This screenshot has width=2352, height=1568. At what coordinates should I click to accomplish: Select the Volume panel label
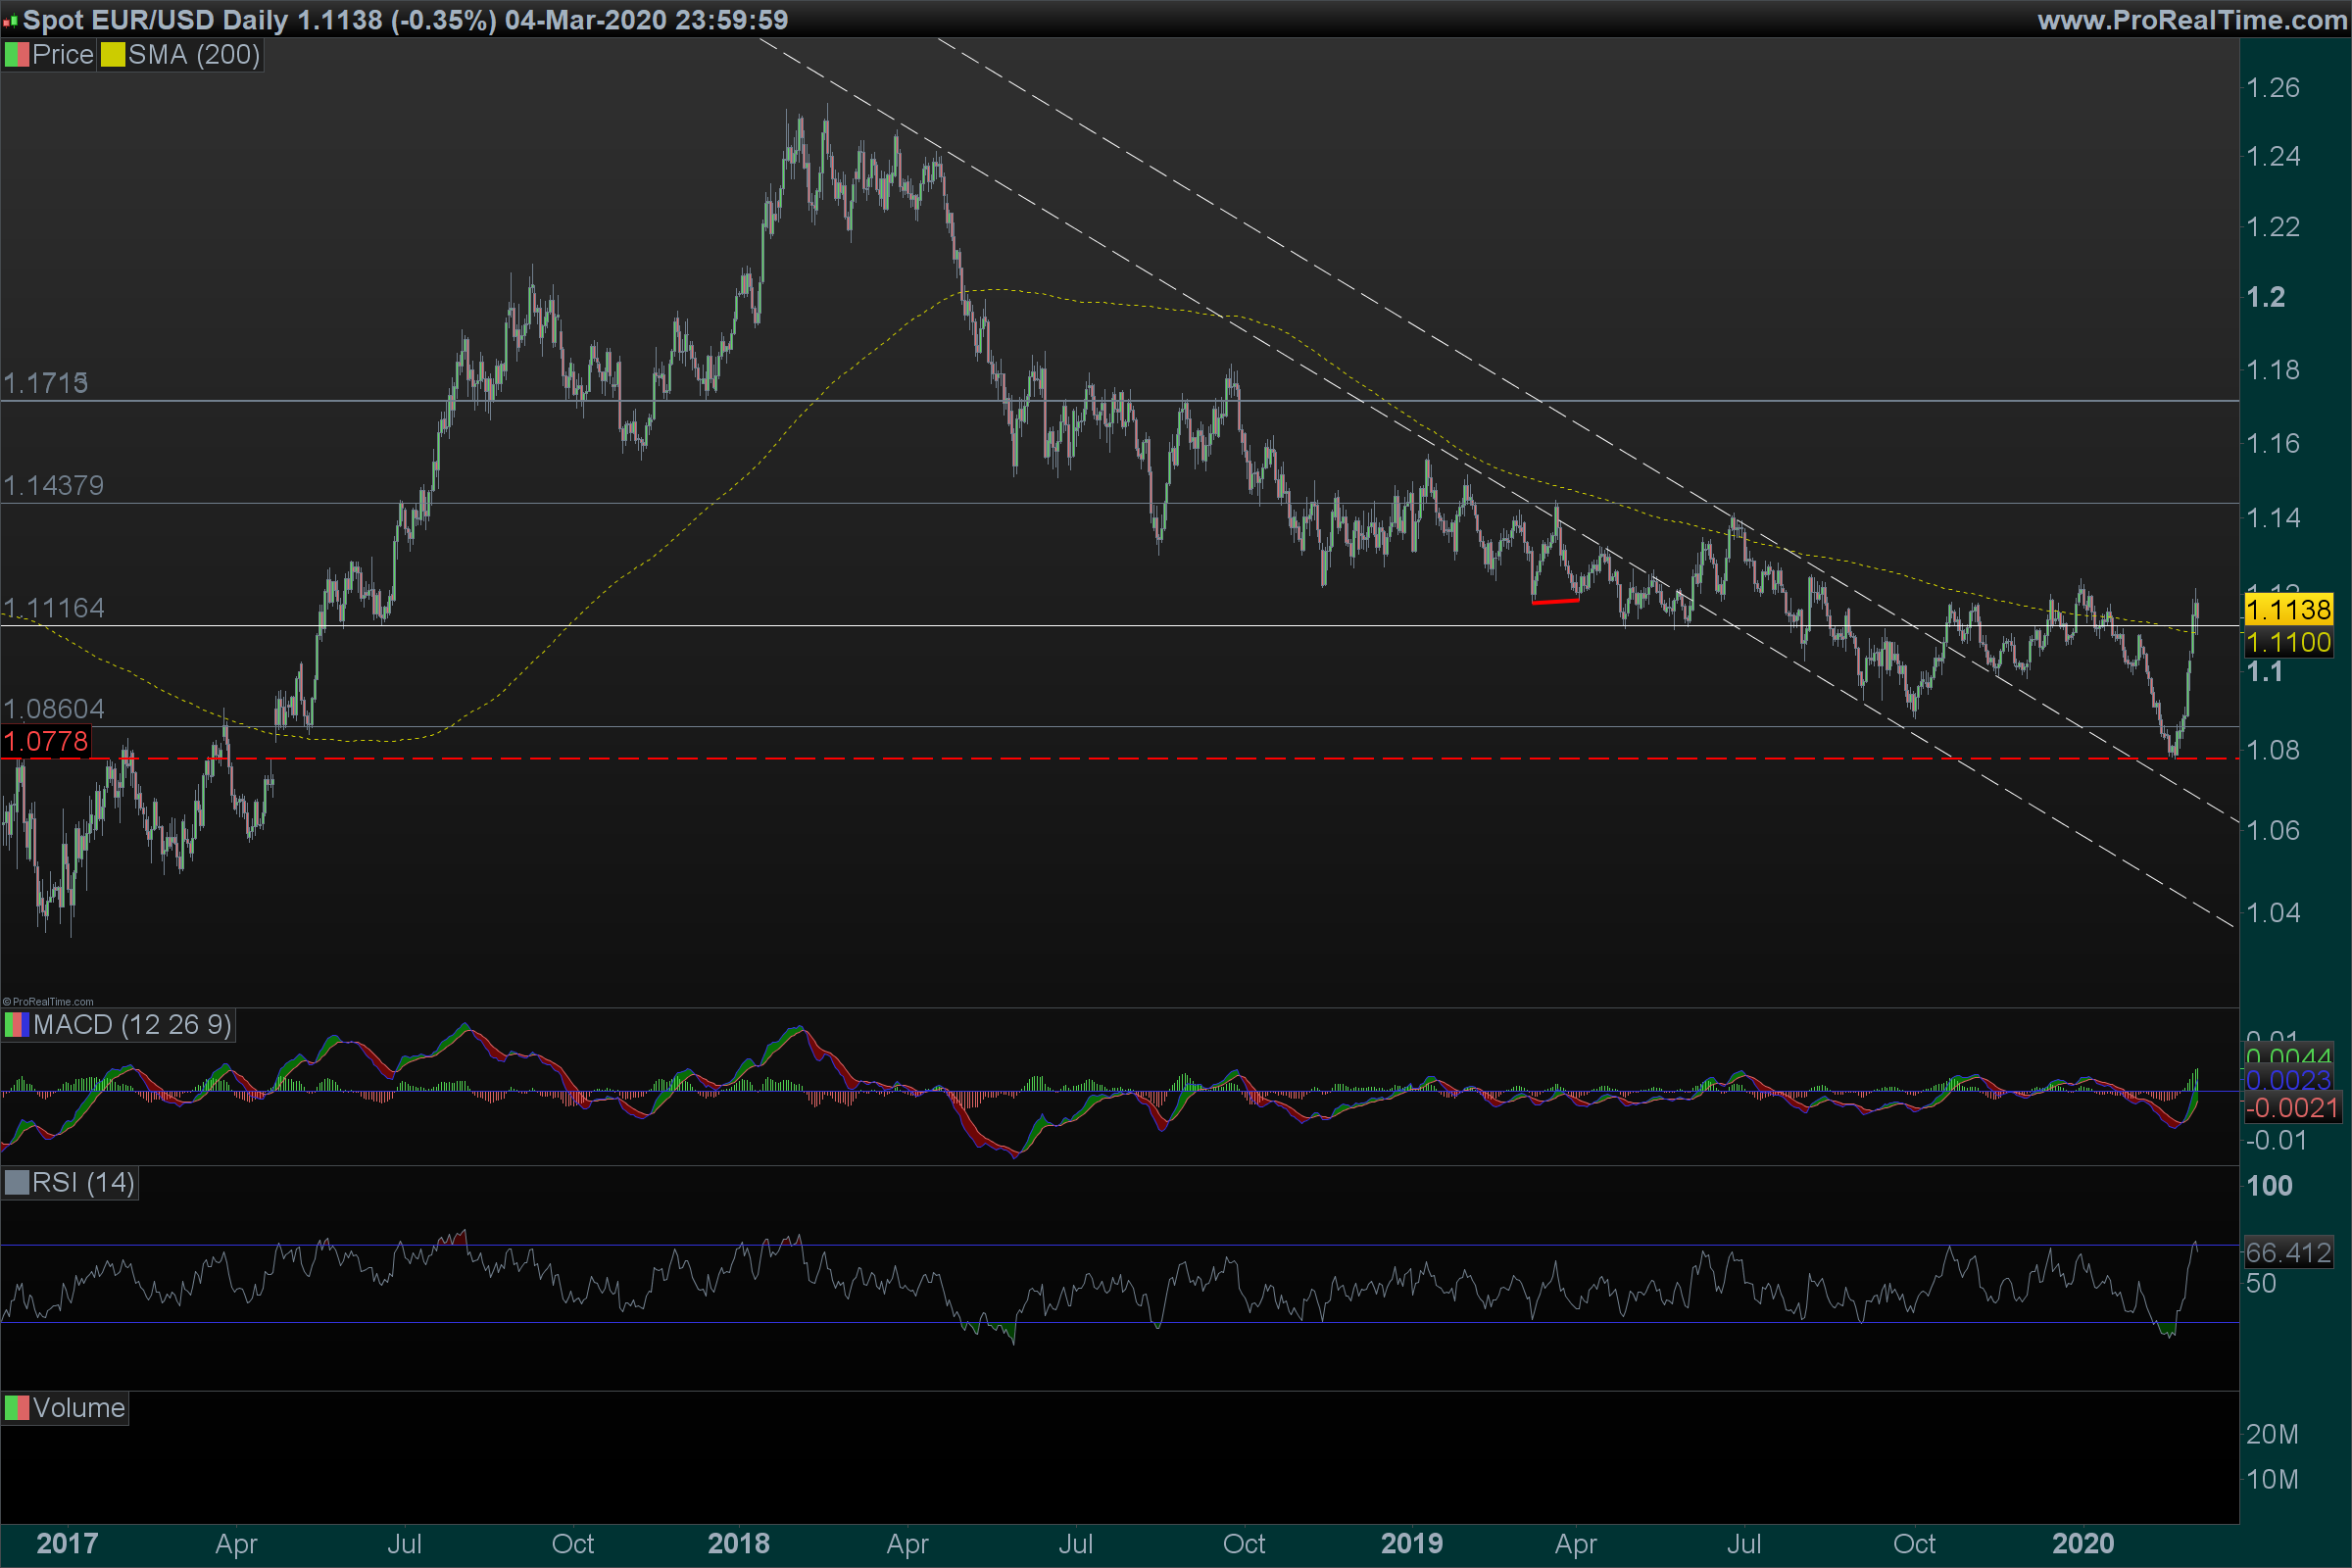(78, 1408)
